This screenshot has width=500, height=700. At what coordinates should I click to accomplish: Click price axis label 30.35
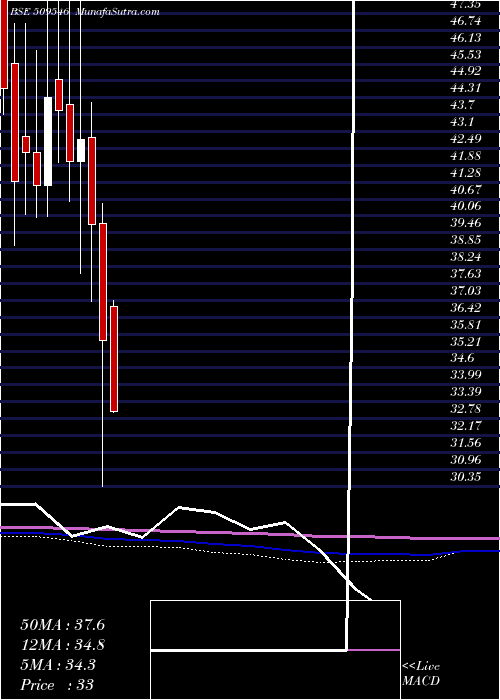pyautogui.click(x=466, y=477)
